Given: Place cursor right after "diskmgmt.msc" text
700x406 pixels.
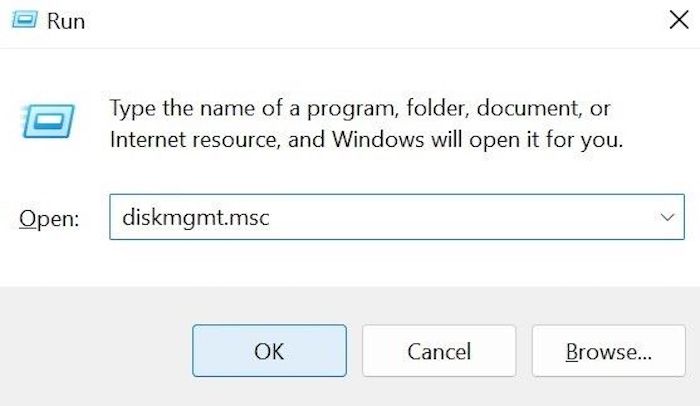Looking at the screenshot, I should pos(271,217).
